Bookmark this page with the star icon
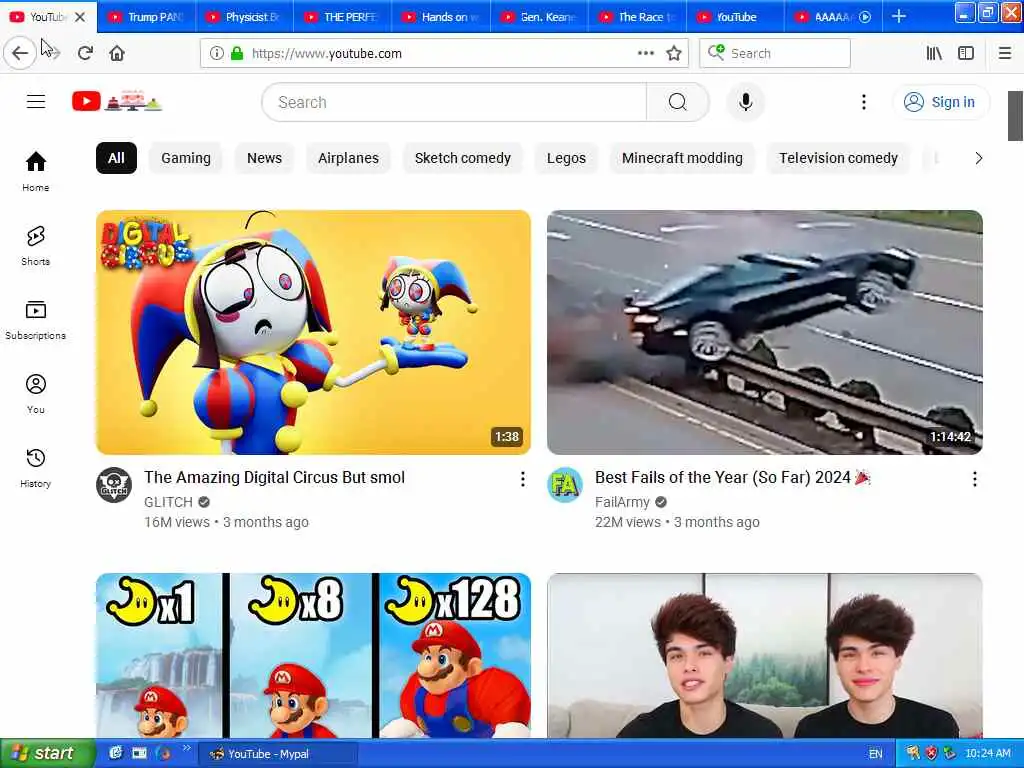The height and width of the screenshot is (768, 1024). [674, 53]
